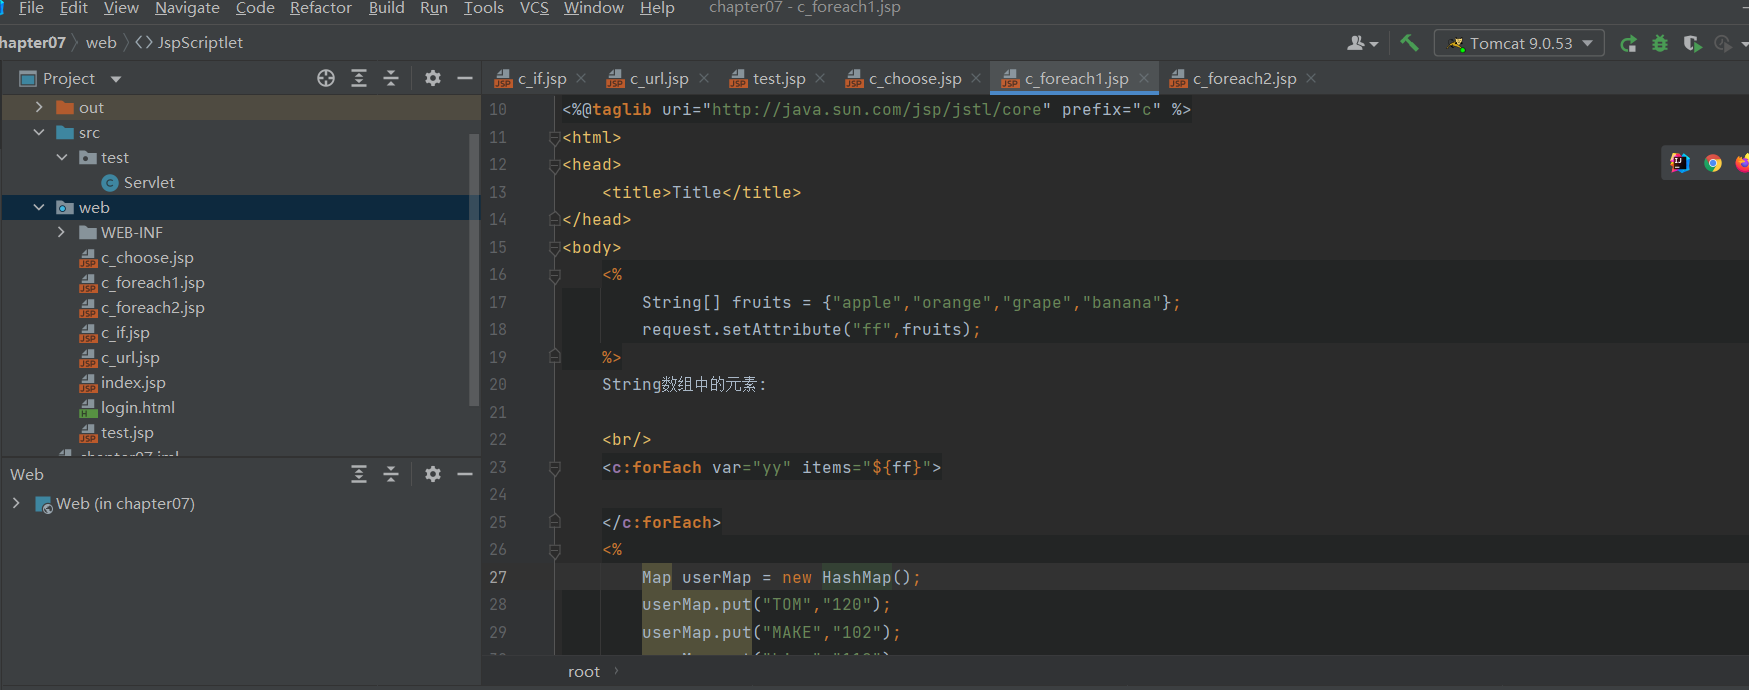Select c_foreach1.jsp in project tree
The image size is (1749, 690).
[x=152, y=282]
